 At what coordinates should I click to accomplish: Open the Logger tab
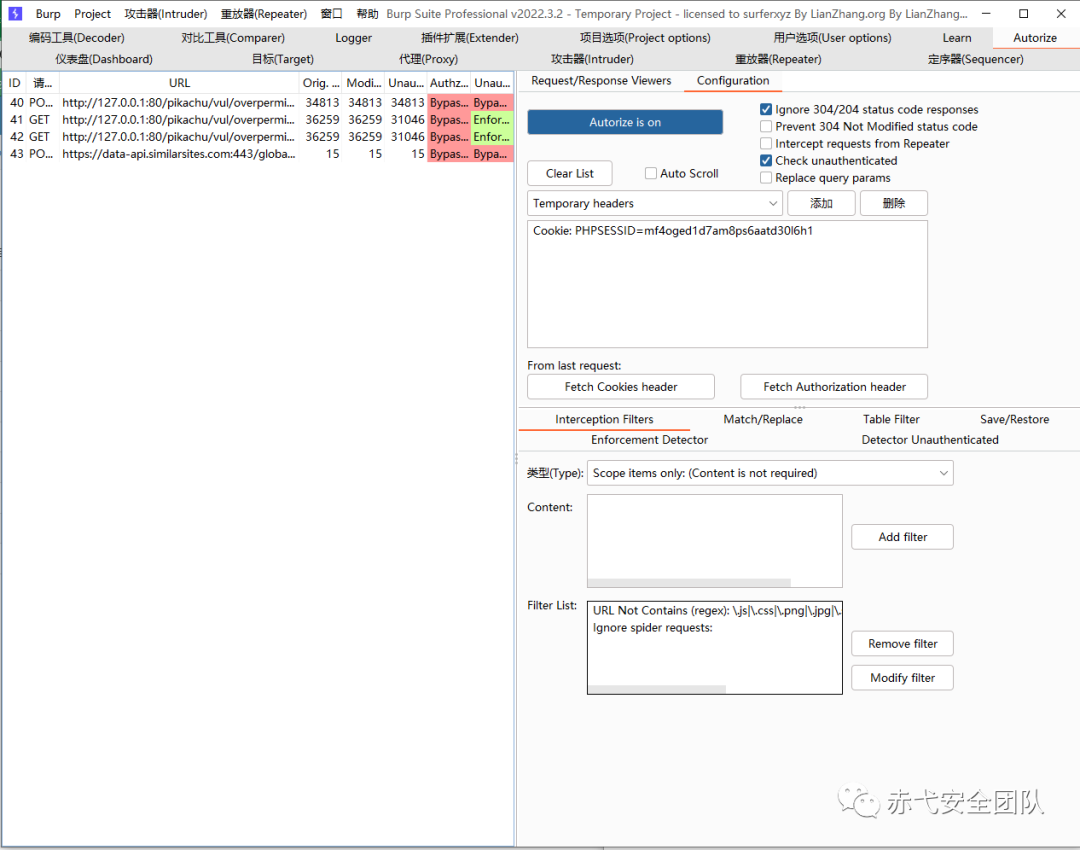[x=353, y=38]
